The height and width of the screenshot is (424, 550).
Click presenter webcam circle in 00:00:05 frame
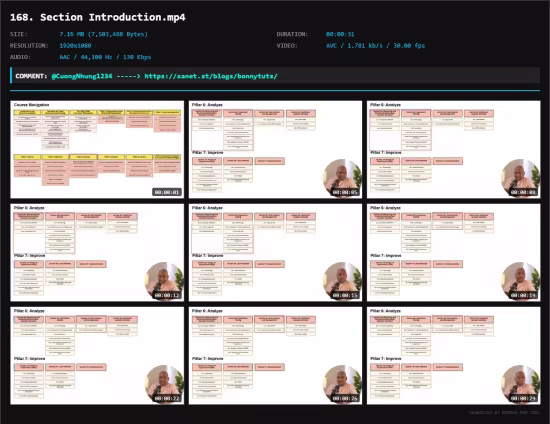click(342, 178)
